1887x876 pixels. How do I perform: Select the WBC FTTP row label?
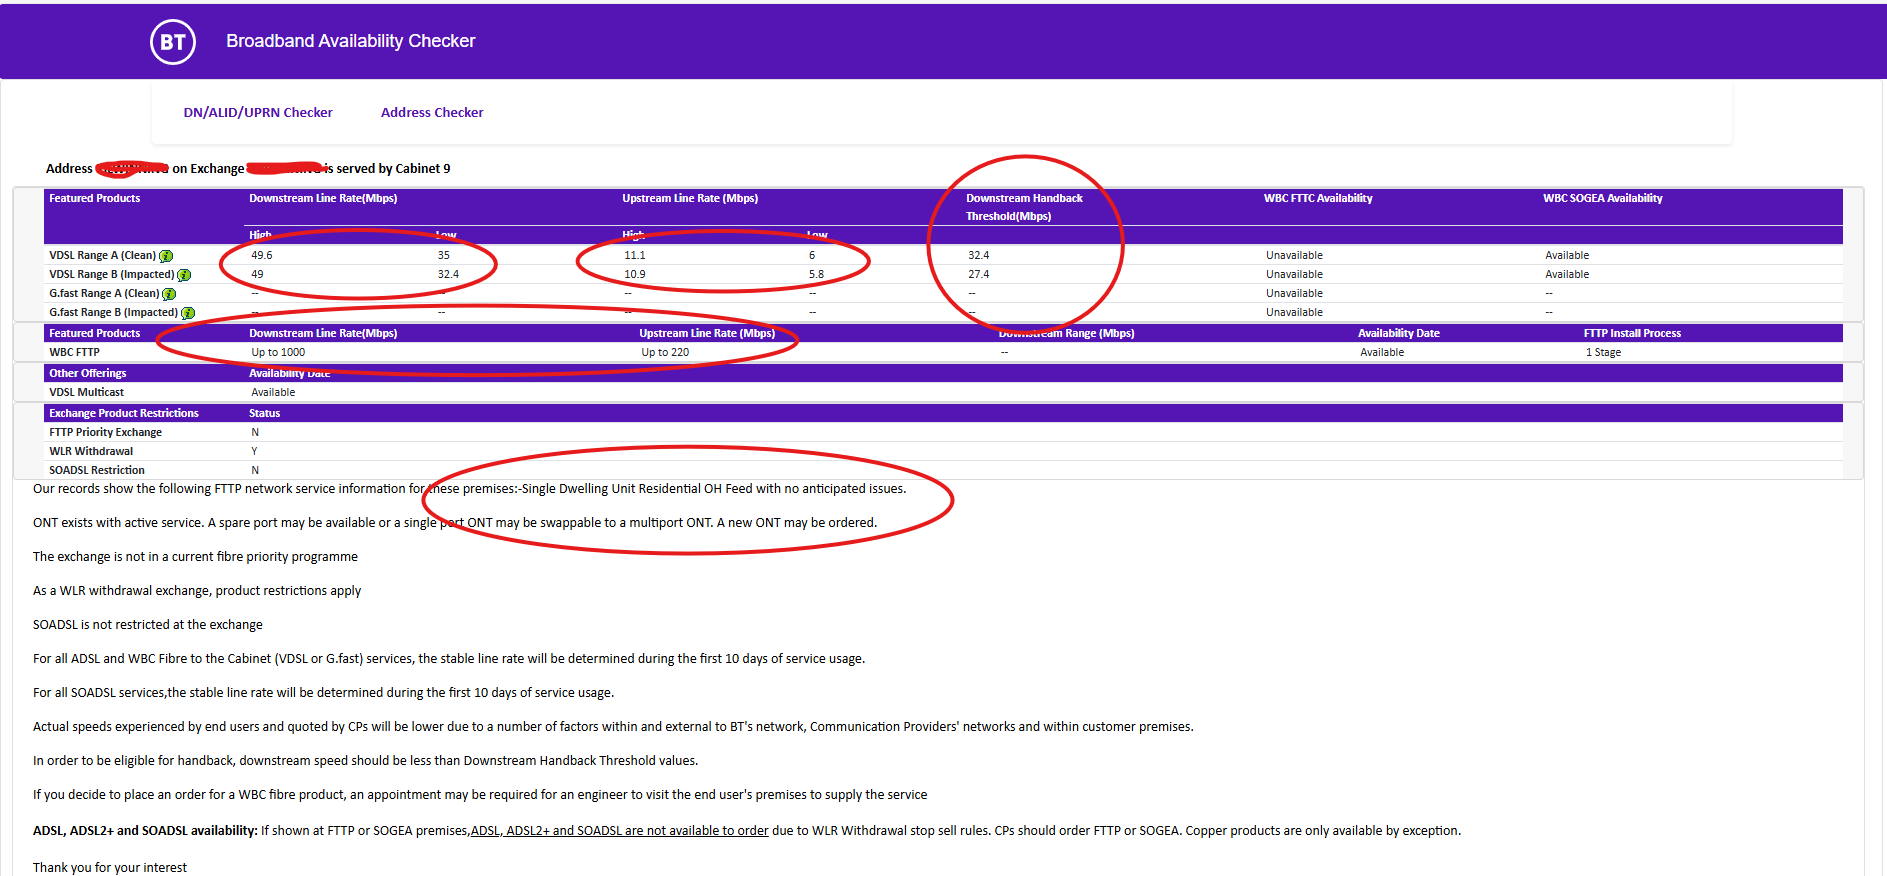[74, 353]
